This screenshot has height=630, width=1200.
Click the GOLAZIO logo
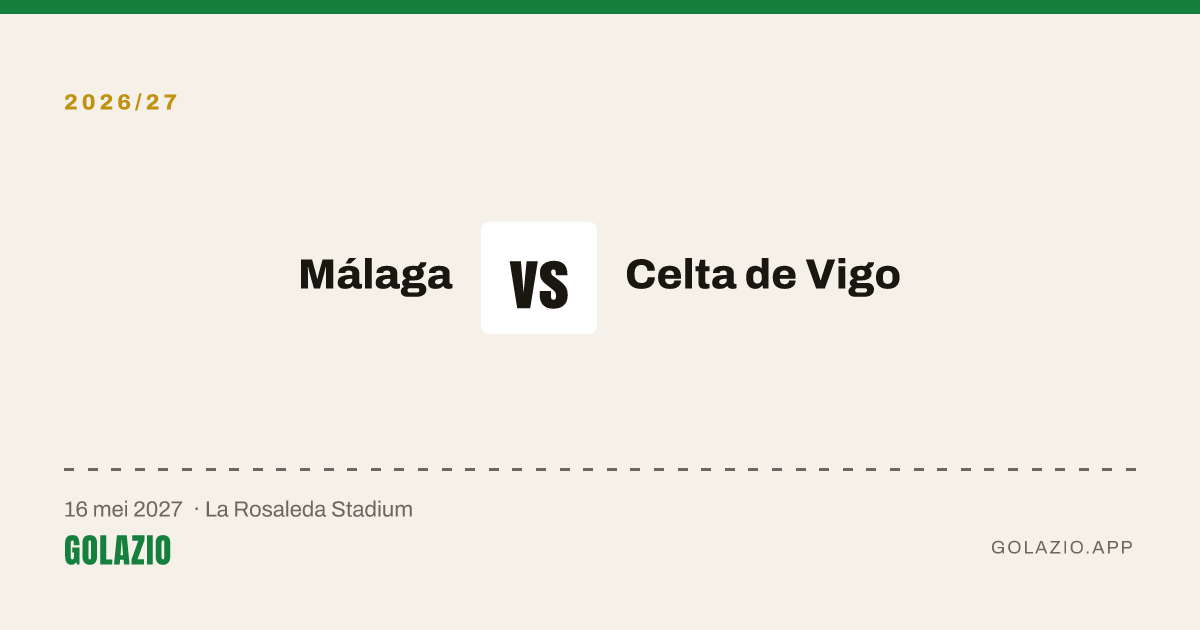tap(117, 550)
